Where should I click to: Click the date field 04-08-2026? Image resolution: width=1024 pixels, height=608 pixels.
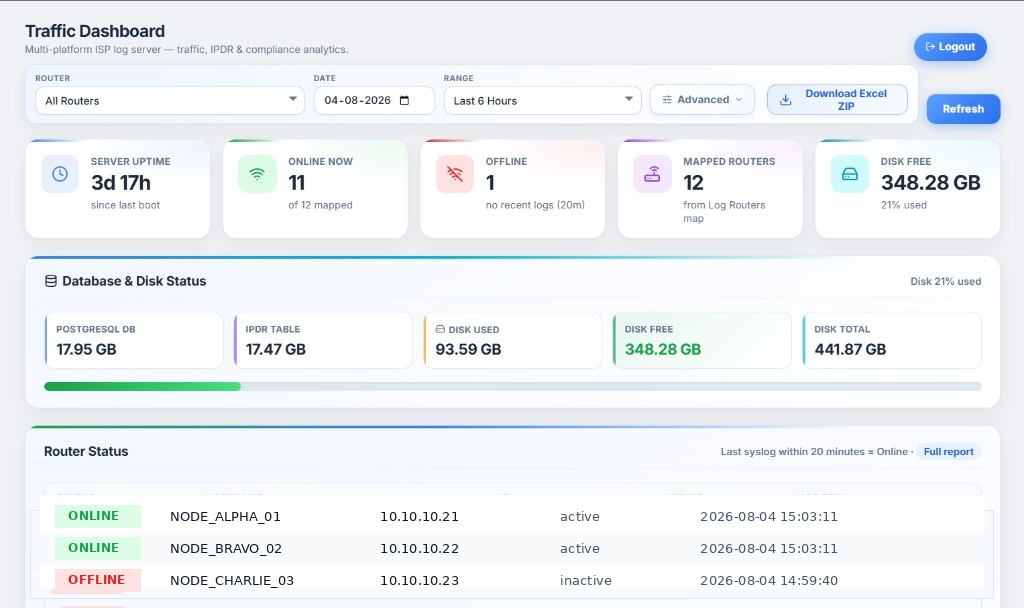(x=374, y=101)
